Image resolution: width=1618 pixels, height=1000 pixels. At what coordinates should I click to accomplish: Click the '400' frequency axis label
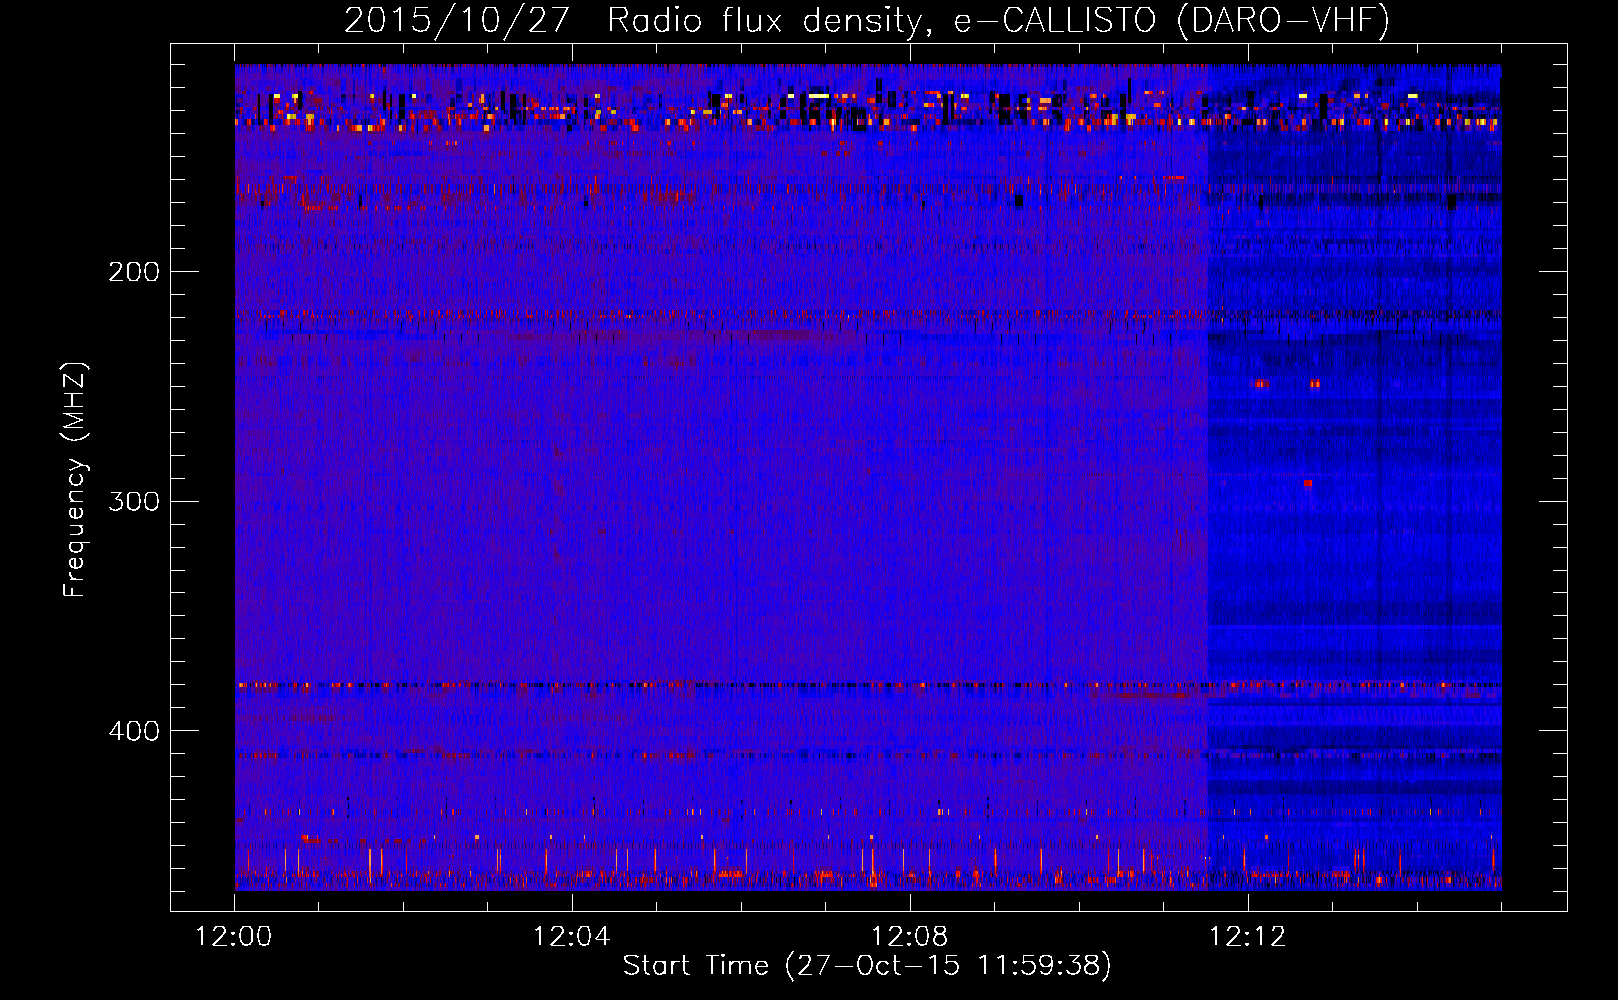[x=134, y=731]
